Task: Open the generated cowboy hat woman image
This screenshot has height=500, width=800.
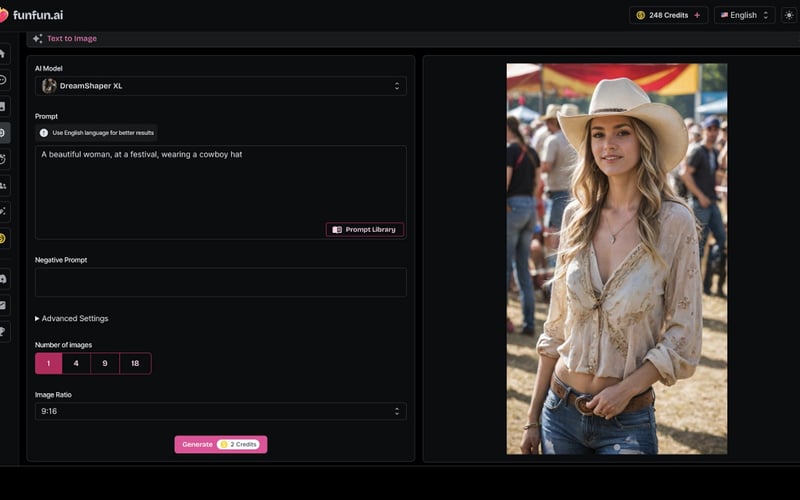Action: click(617, 259)
